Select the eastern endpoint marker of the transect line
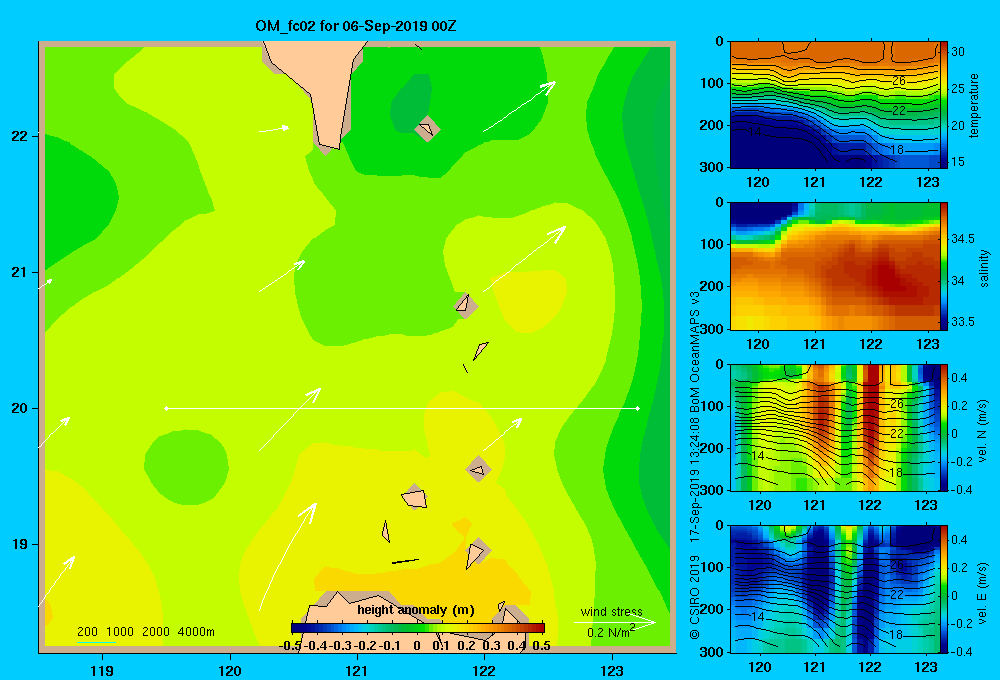 coord(638,408)
